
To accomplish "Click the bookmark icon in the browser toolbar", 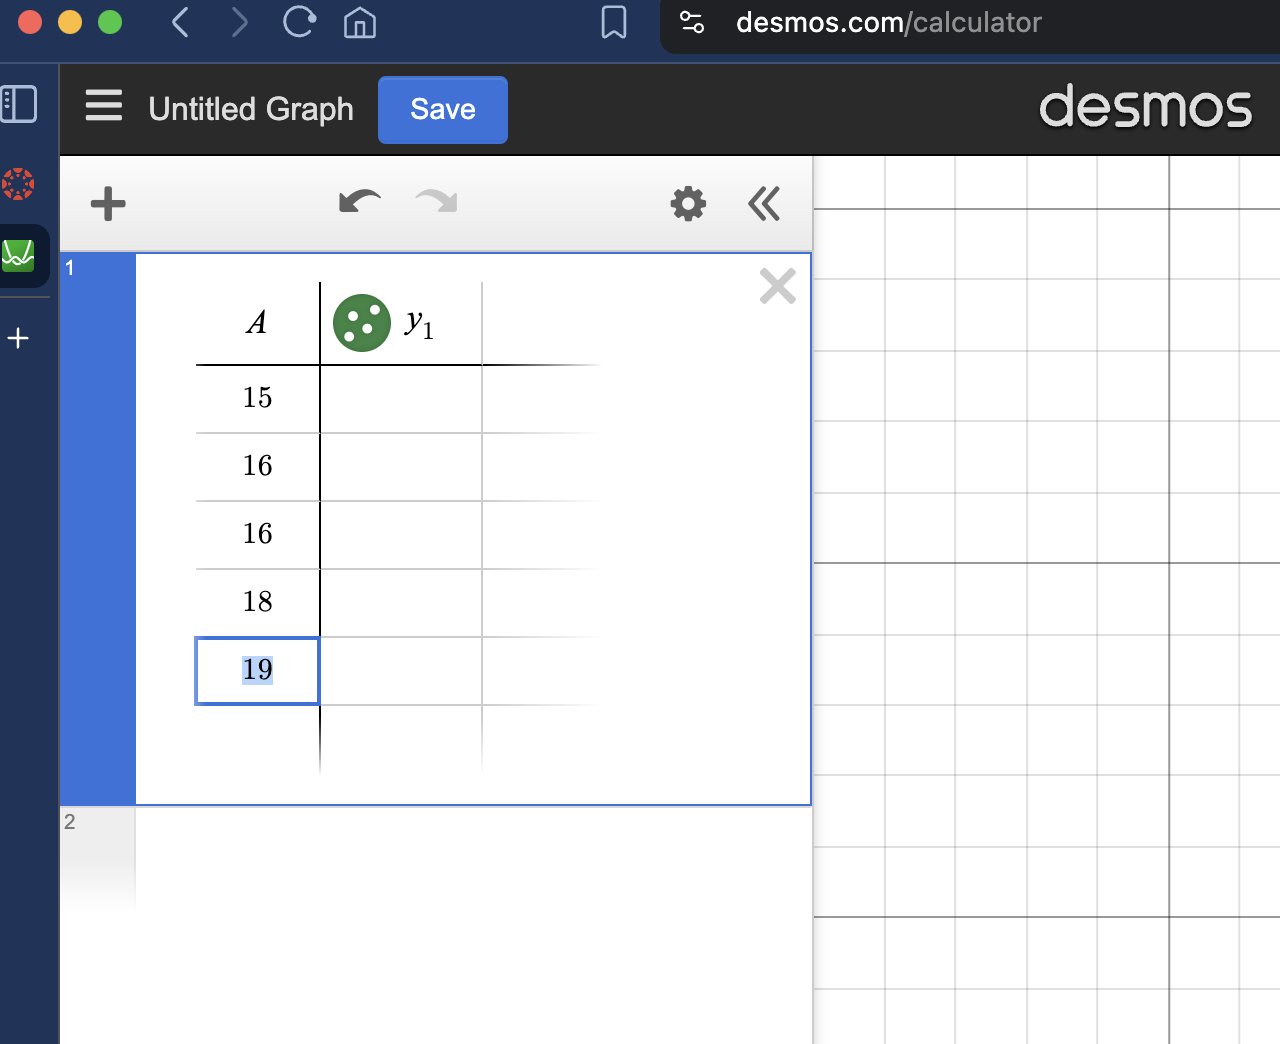I will (x=613, y=23).
